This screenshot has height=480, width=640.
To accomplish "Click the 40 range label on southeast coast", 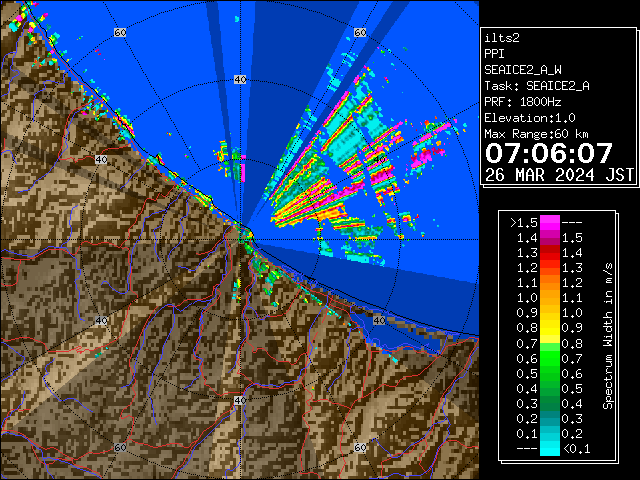I will click(x=379, y=320).
